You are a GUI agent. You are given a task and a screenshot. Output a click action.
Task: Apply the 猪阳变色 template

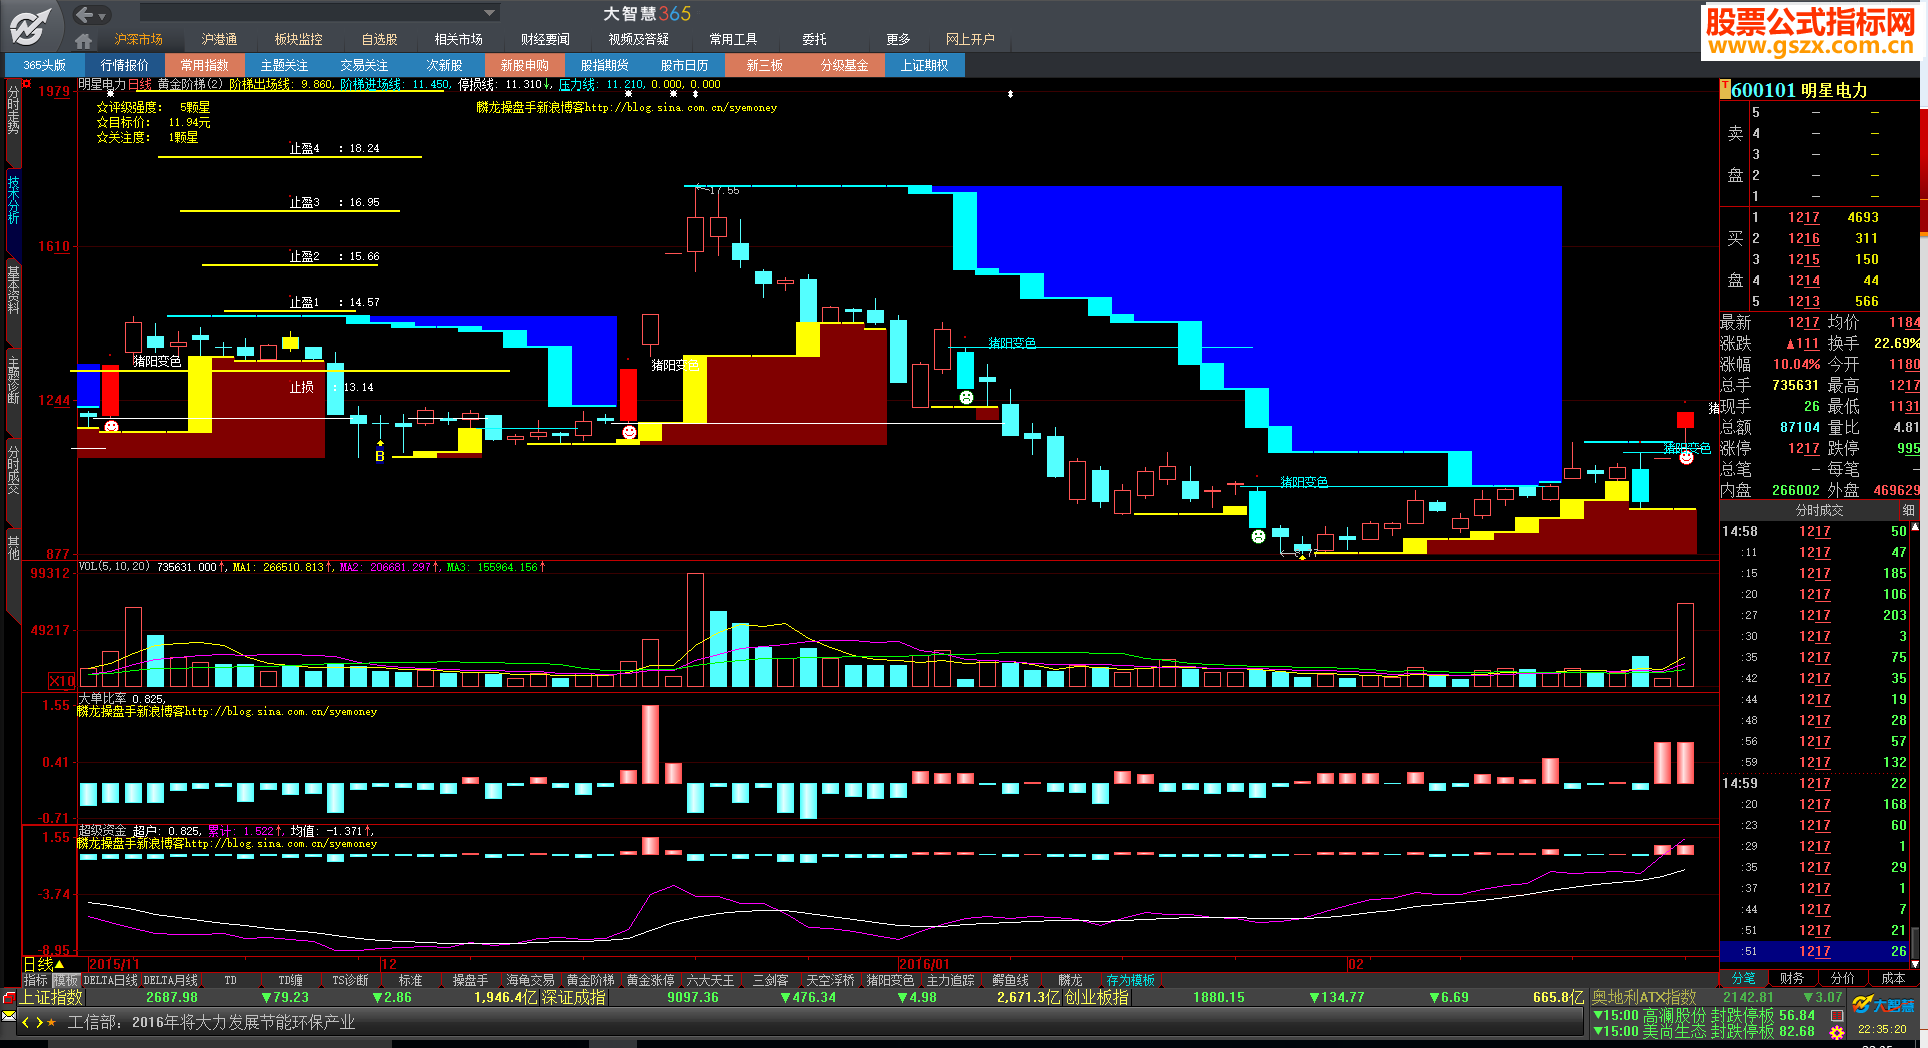pyautogui.click(x=890, y=980)
